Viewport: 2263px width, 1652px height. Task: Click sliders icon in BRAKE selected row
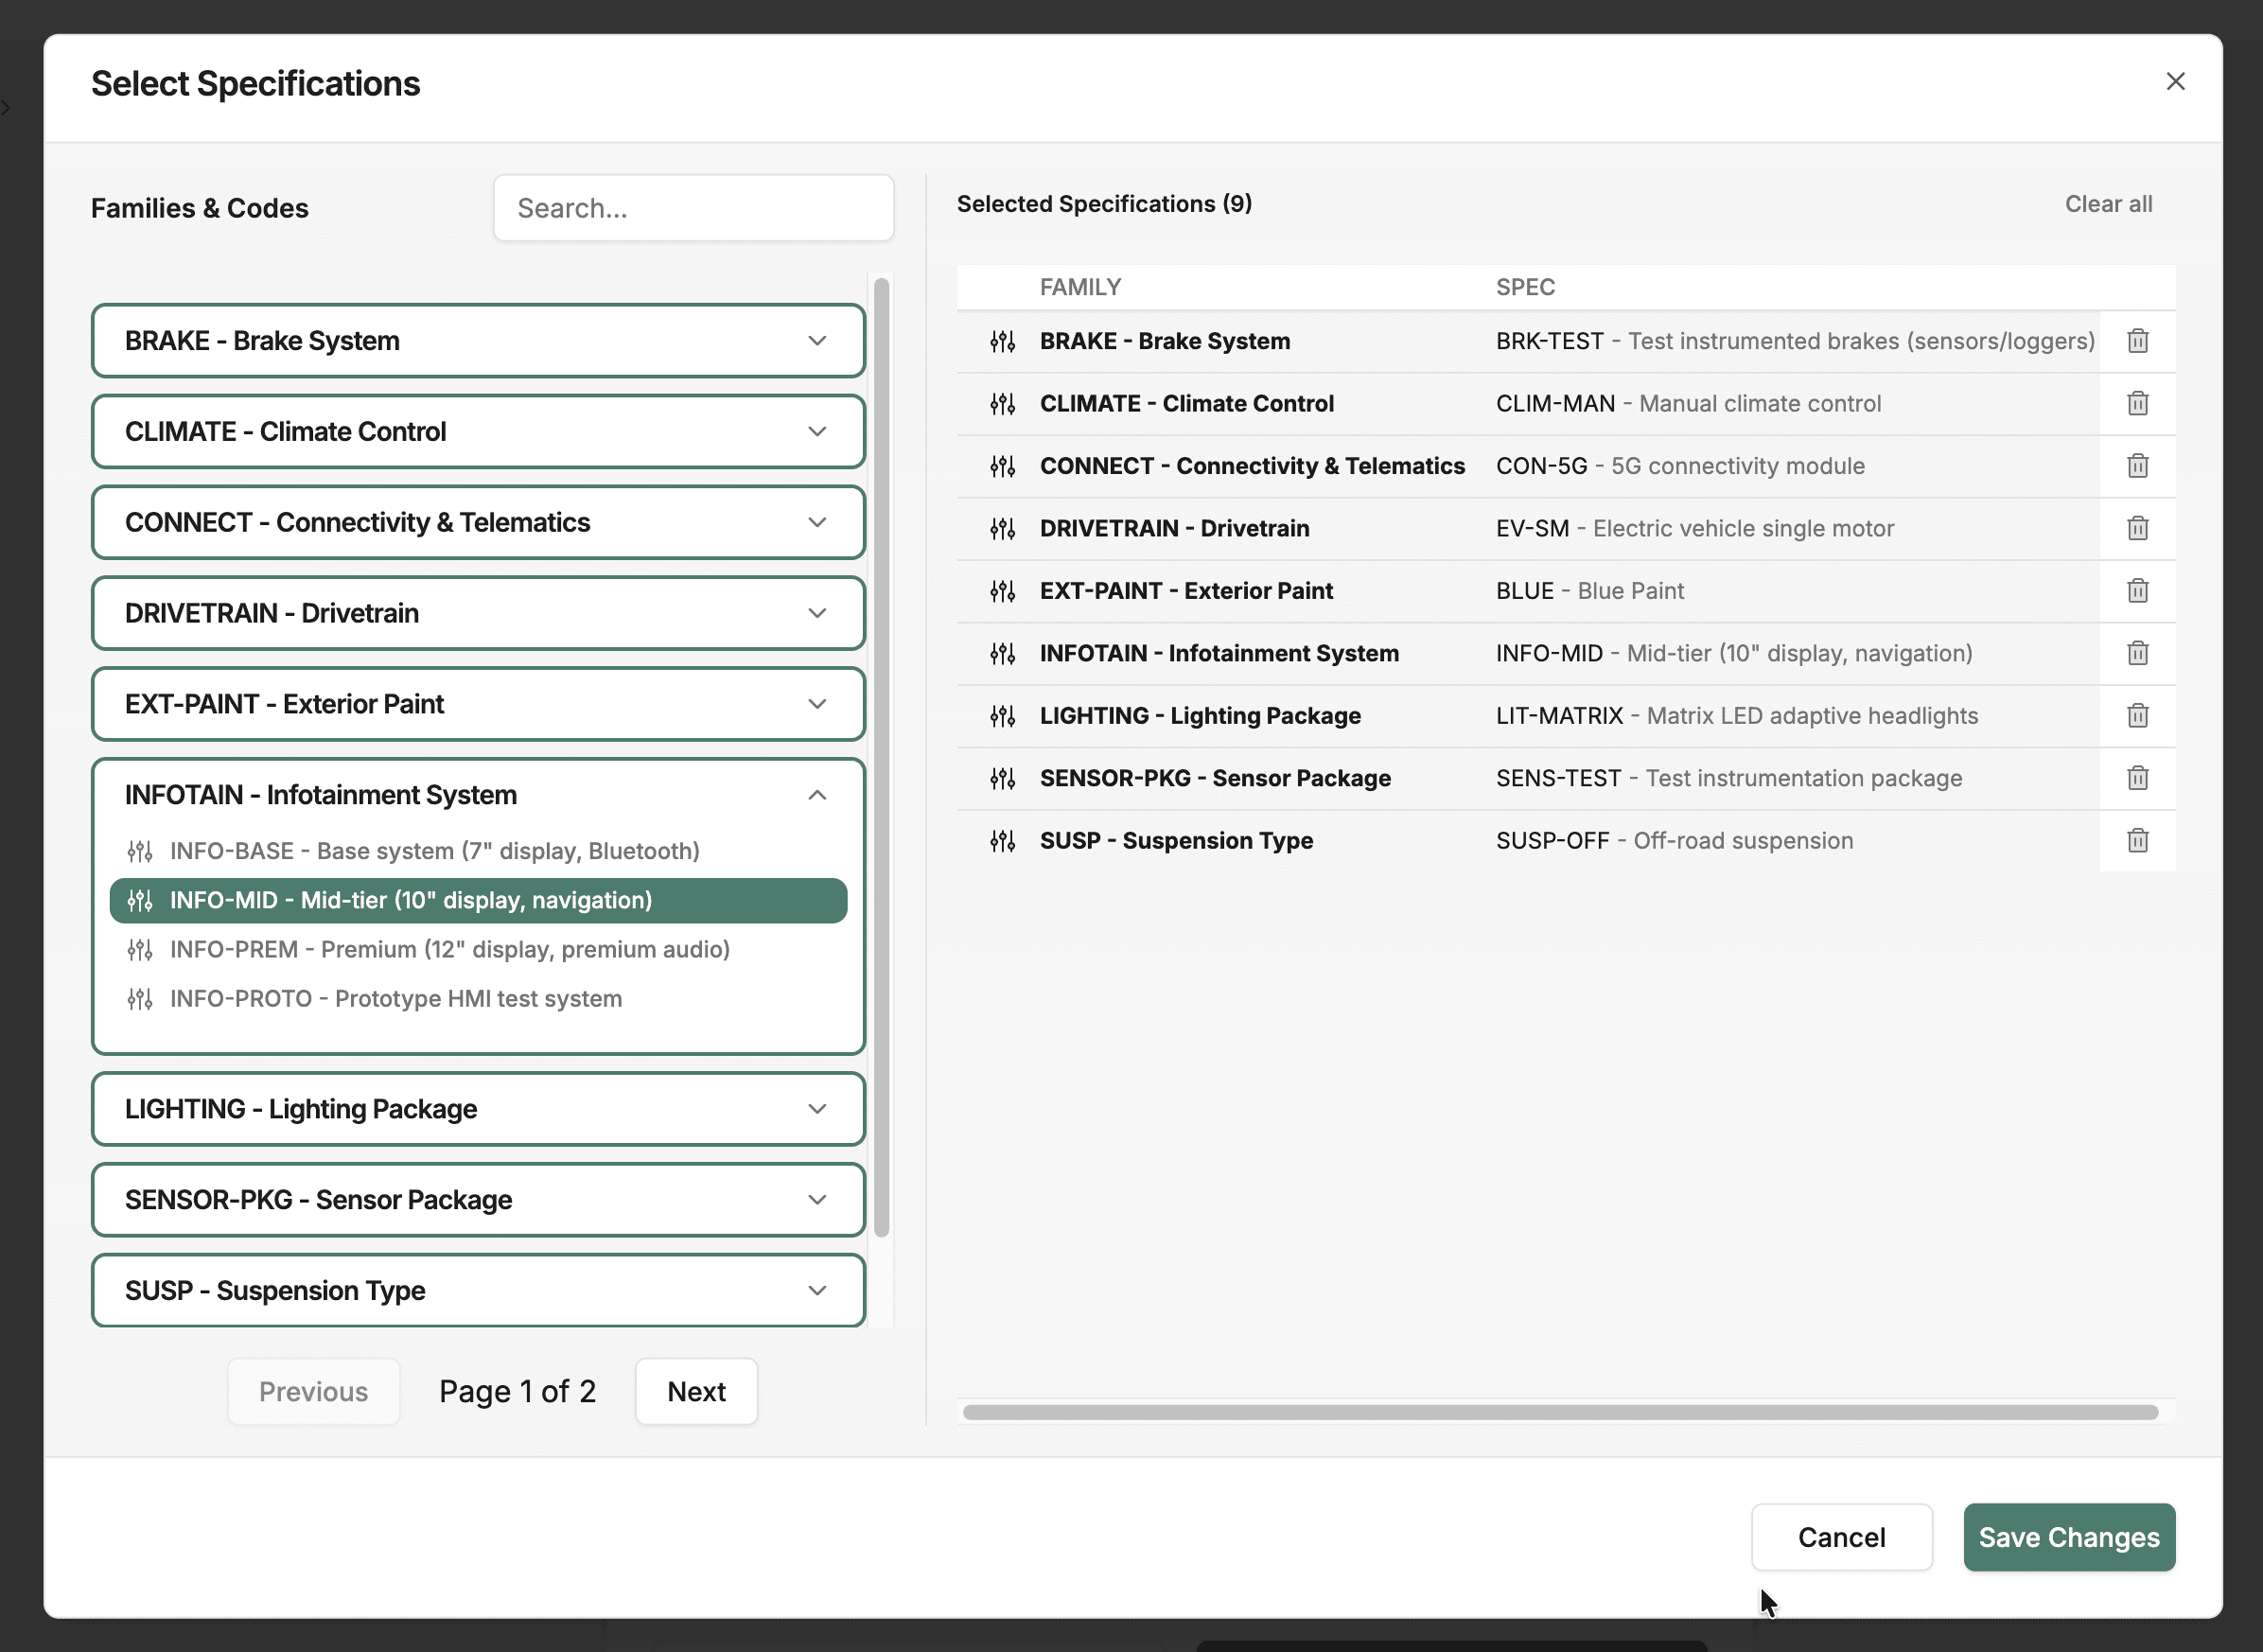(1002, 341)
